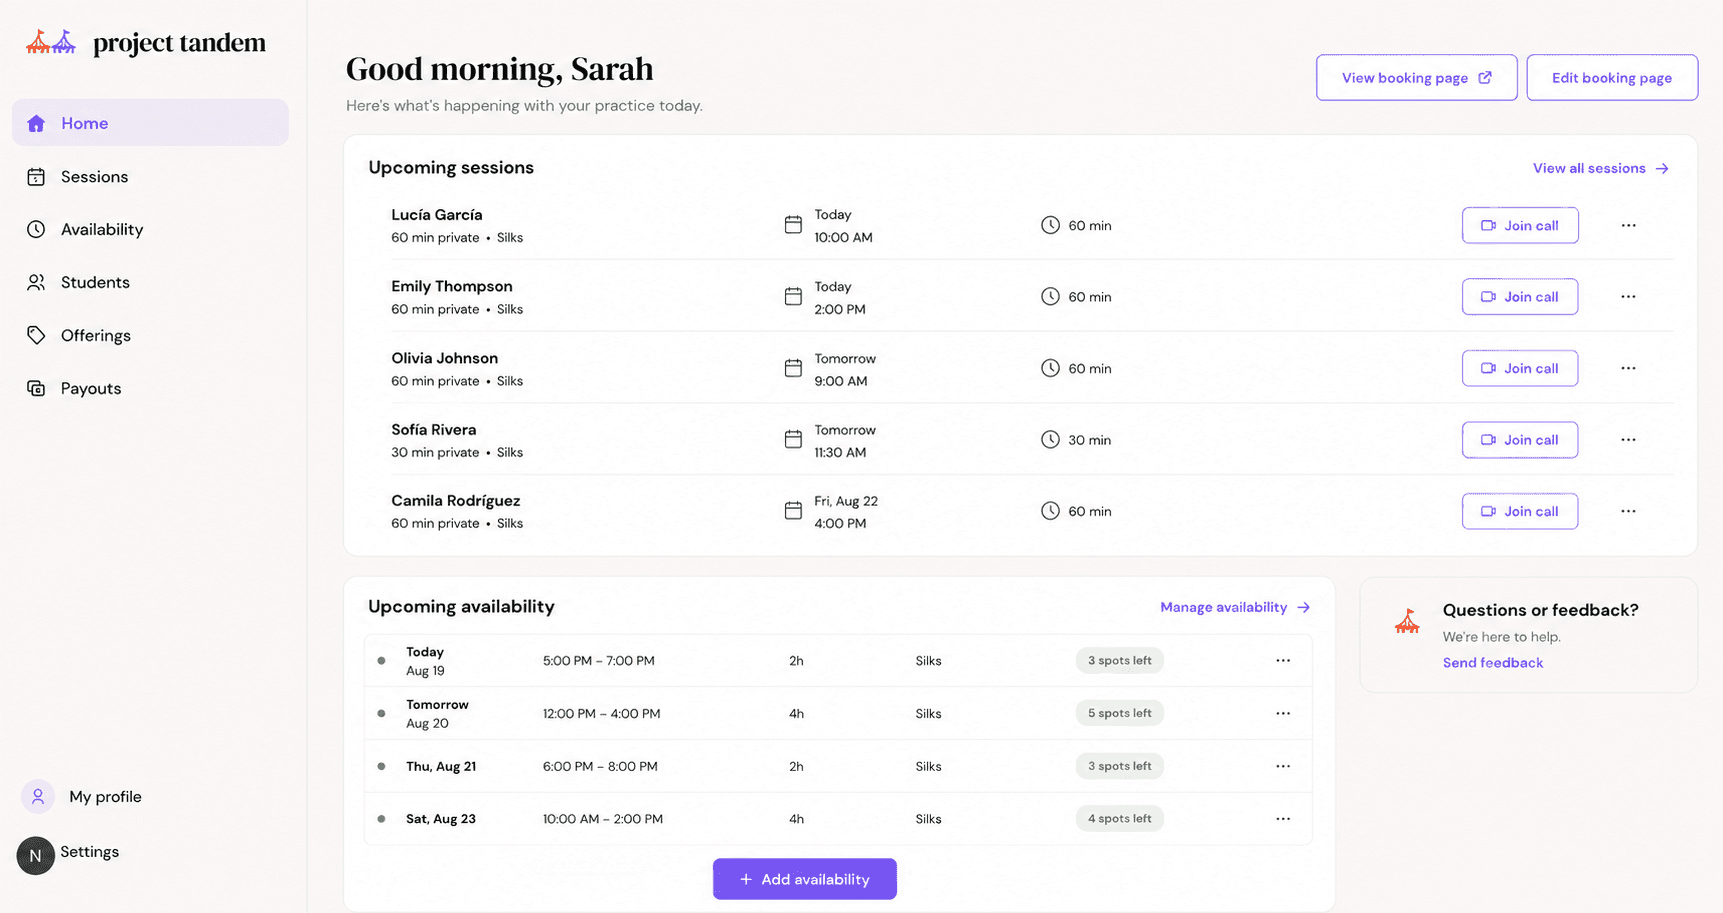1723x913 pixels.
Task: Open more options for Olivia Johnson session
Action: (1628, 368)
